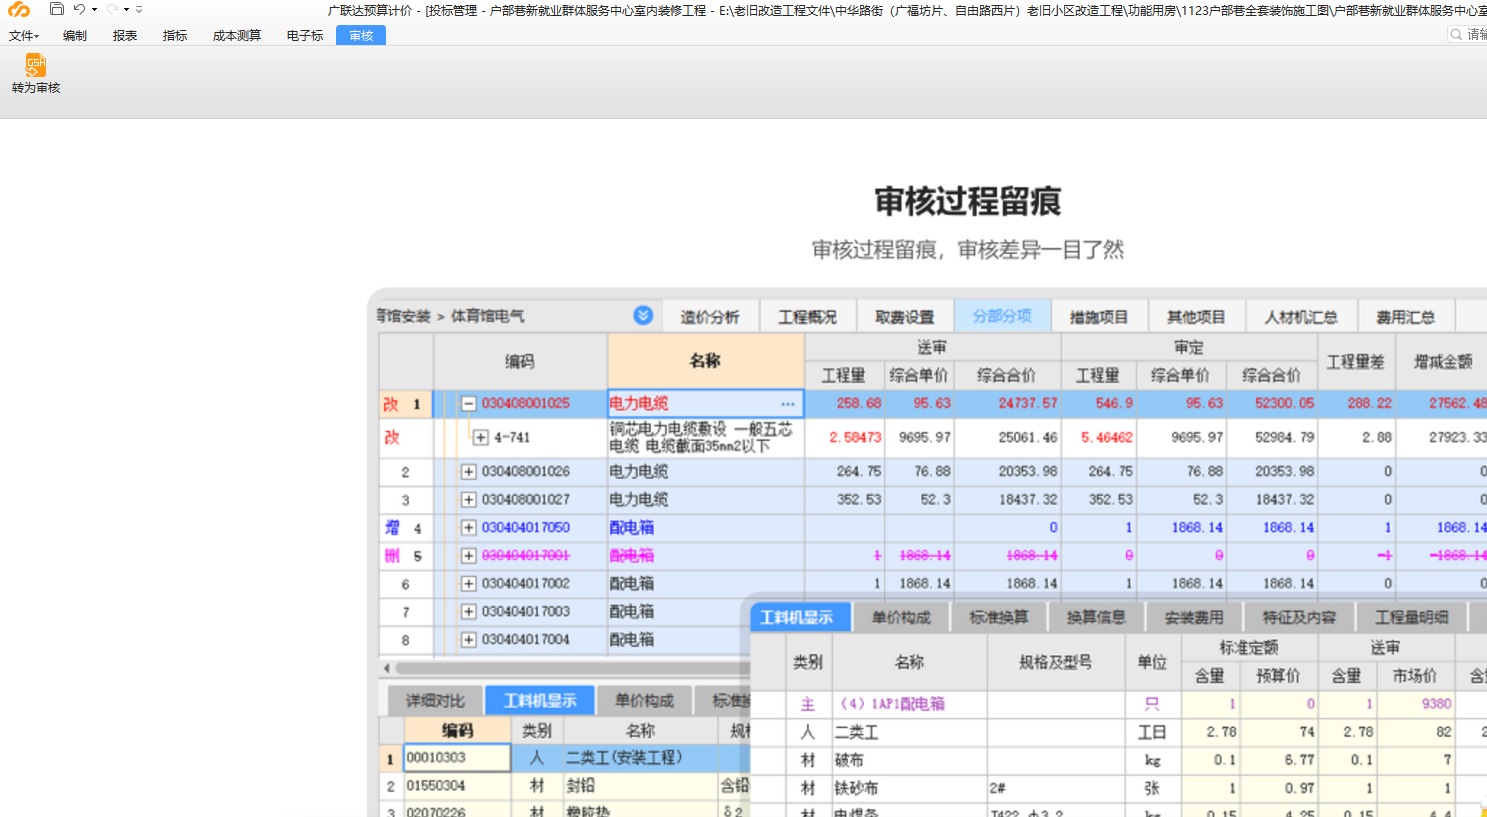Click the 铁砂布 material name cell
The height and width of the screenshot is (817, 1487).
point(909,788)
